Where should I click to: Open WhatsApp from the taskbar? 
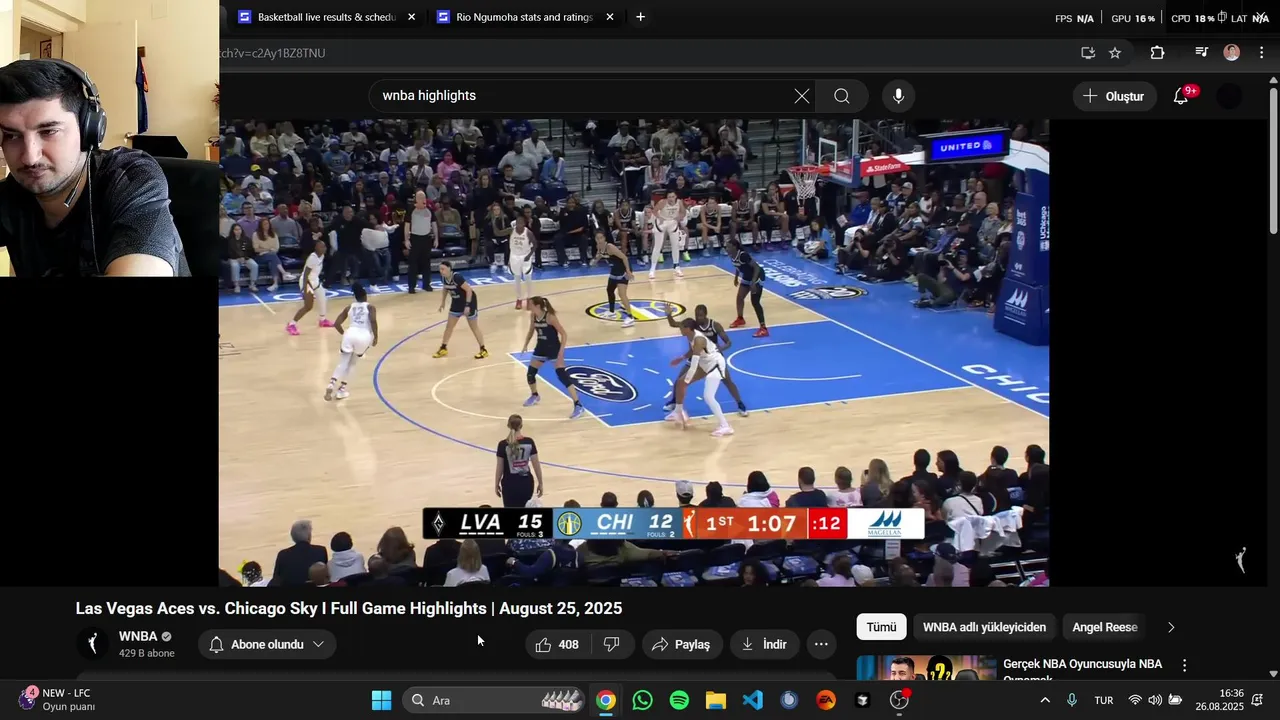tap(643, 700)
